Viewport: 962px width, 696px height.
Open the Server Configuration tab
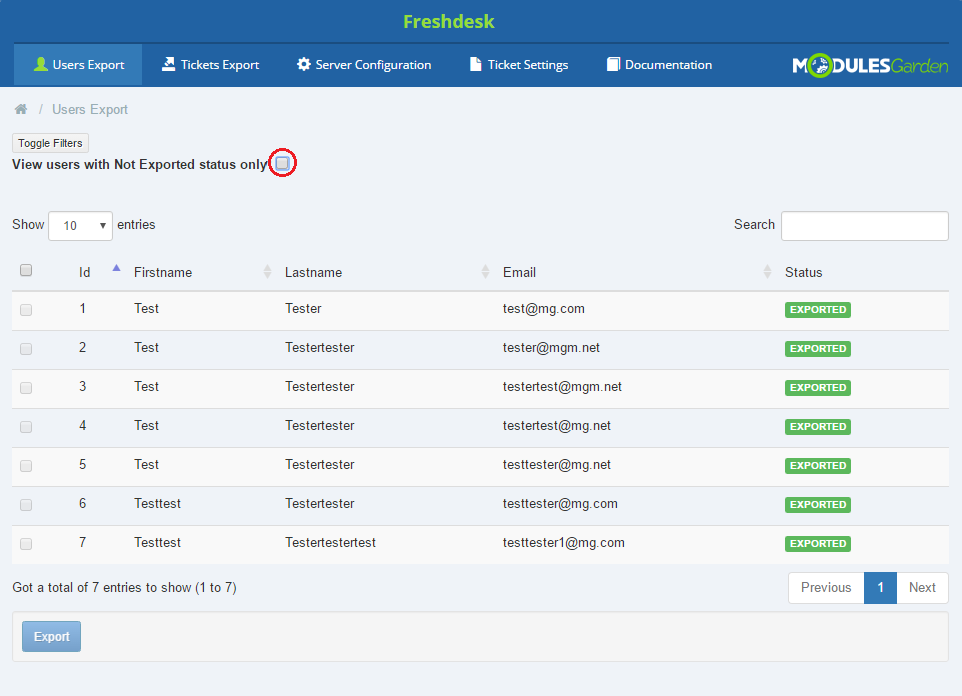point(364,64)
